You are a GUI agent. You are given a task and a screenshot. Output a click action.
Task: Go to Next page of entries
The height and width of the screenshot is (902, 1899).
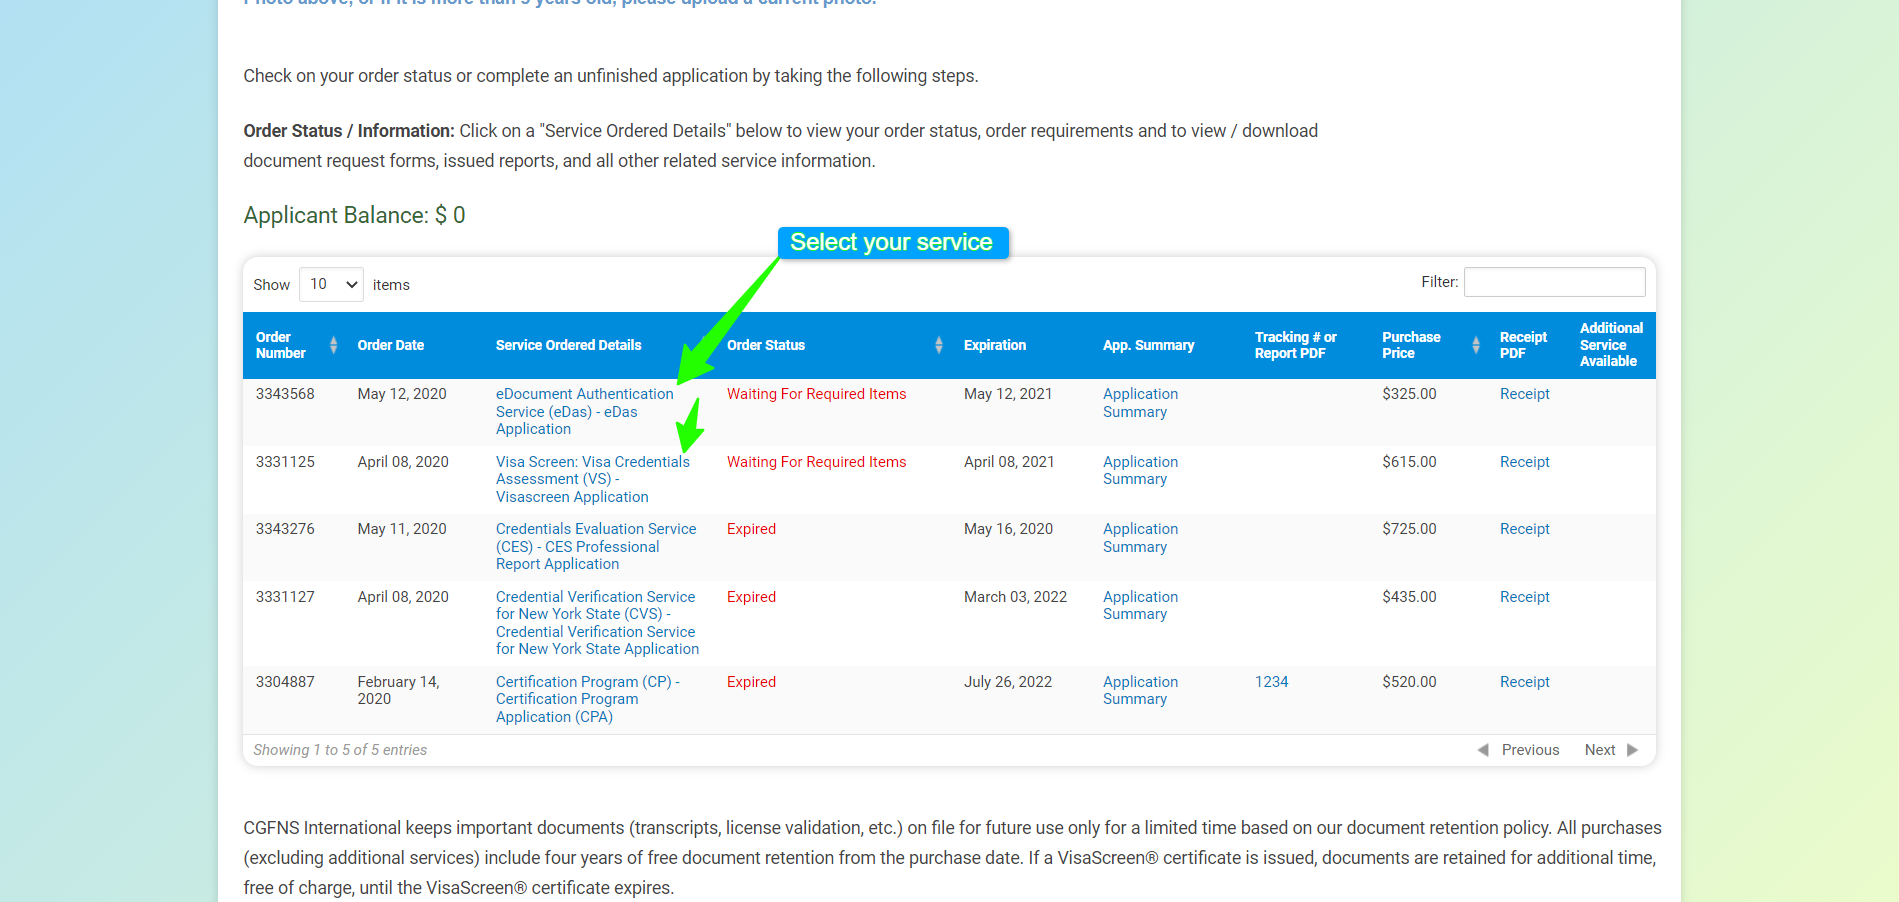click(x=1600, y=750)
